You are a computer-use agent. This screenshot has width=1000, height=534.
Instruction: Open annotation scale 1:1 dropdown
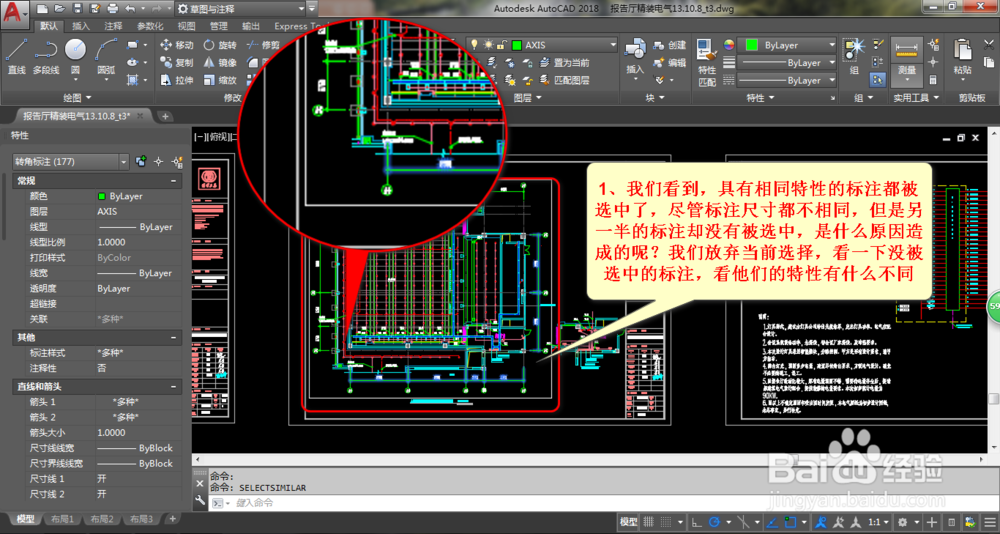click(x=879, y=522)
